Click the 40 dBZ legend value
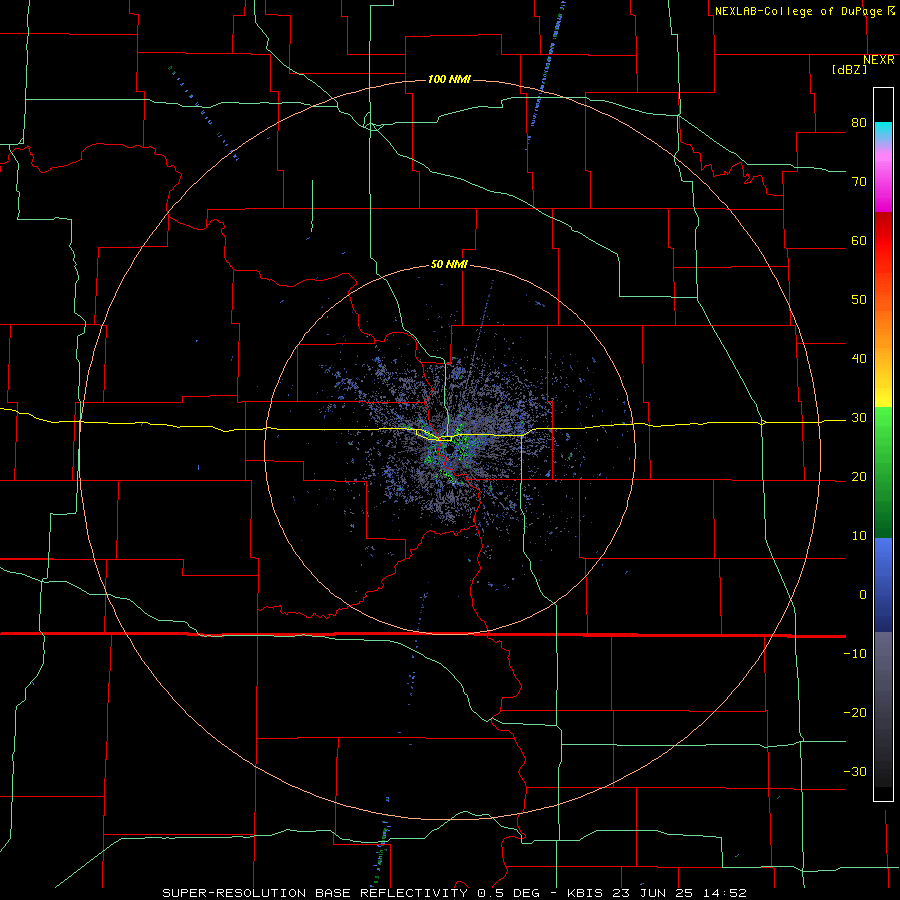Screen dimensions: 900x900 click(x=859, y=359)
